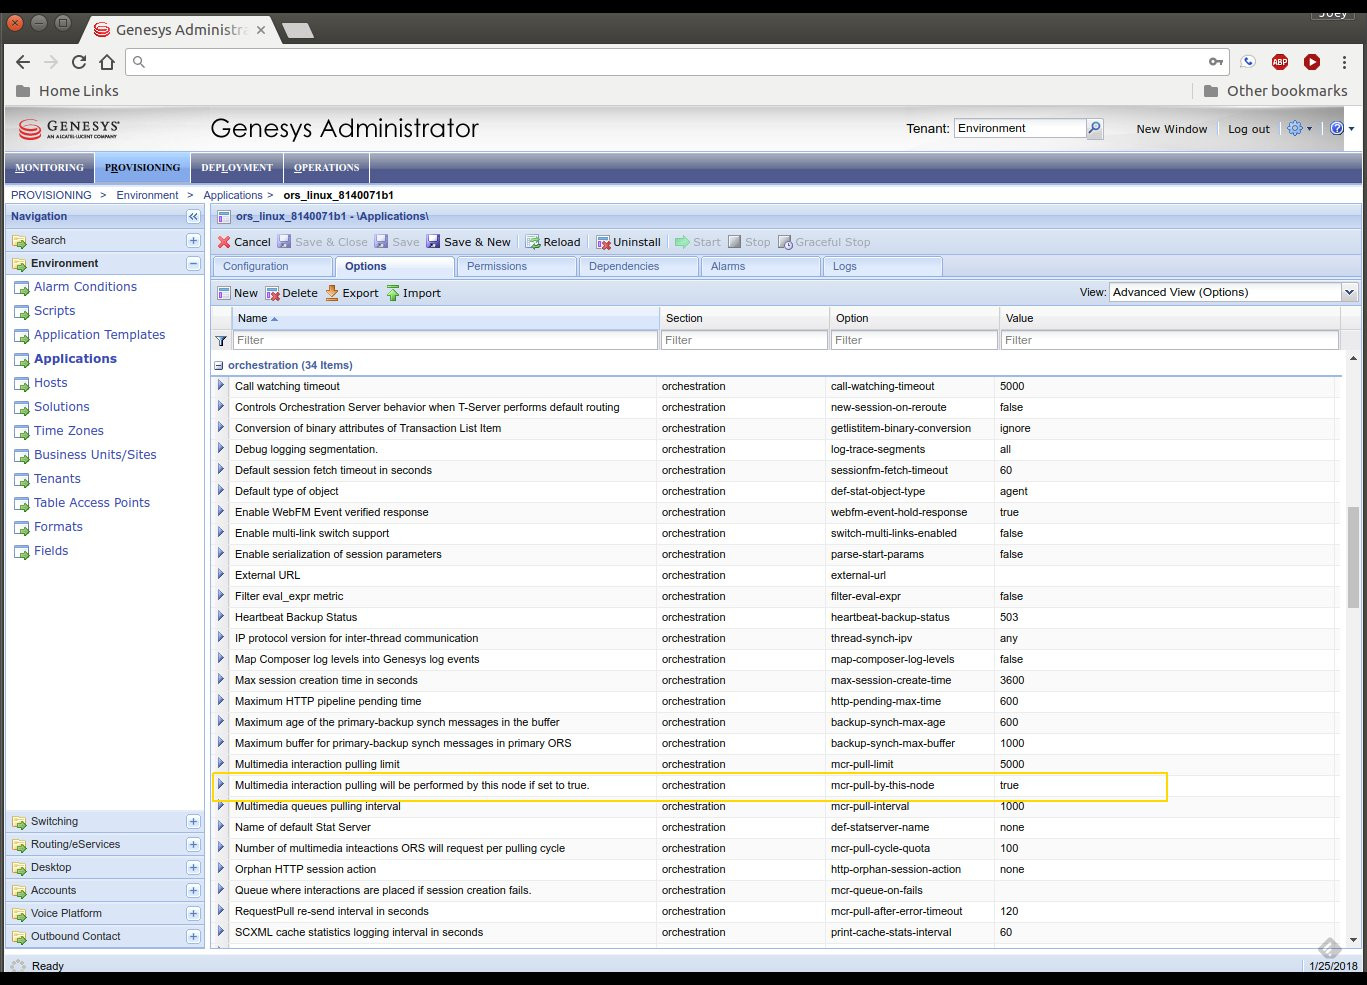Click the Uninstall toolbar icon
The image size is (1367, 985).
(603, 242)
